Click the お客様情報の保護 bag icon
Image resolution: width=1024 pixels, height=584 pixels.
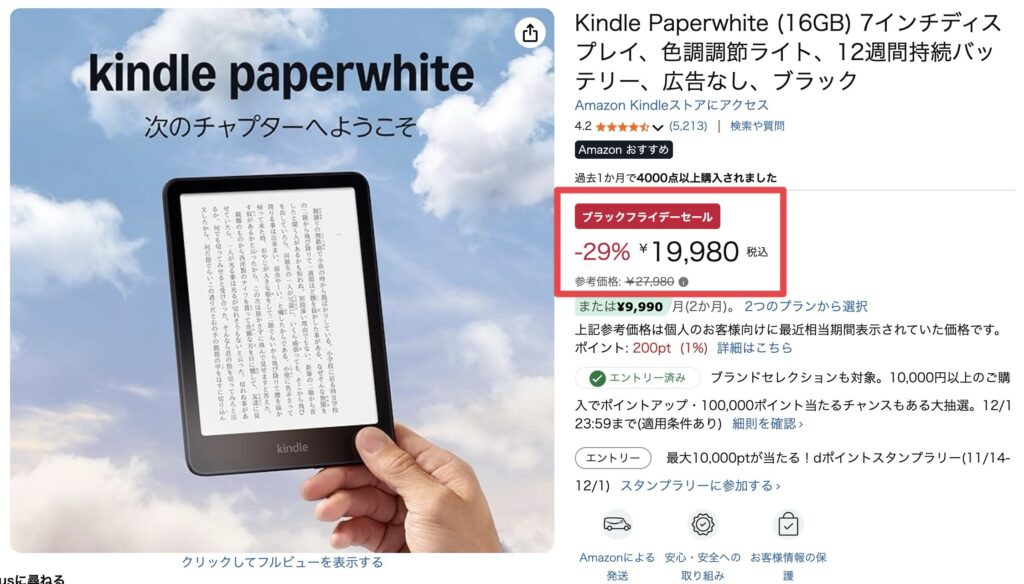pyautogui.click(x=788, y=525)
